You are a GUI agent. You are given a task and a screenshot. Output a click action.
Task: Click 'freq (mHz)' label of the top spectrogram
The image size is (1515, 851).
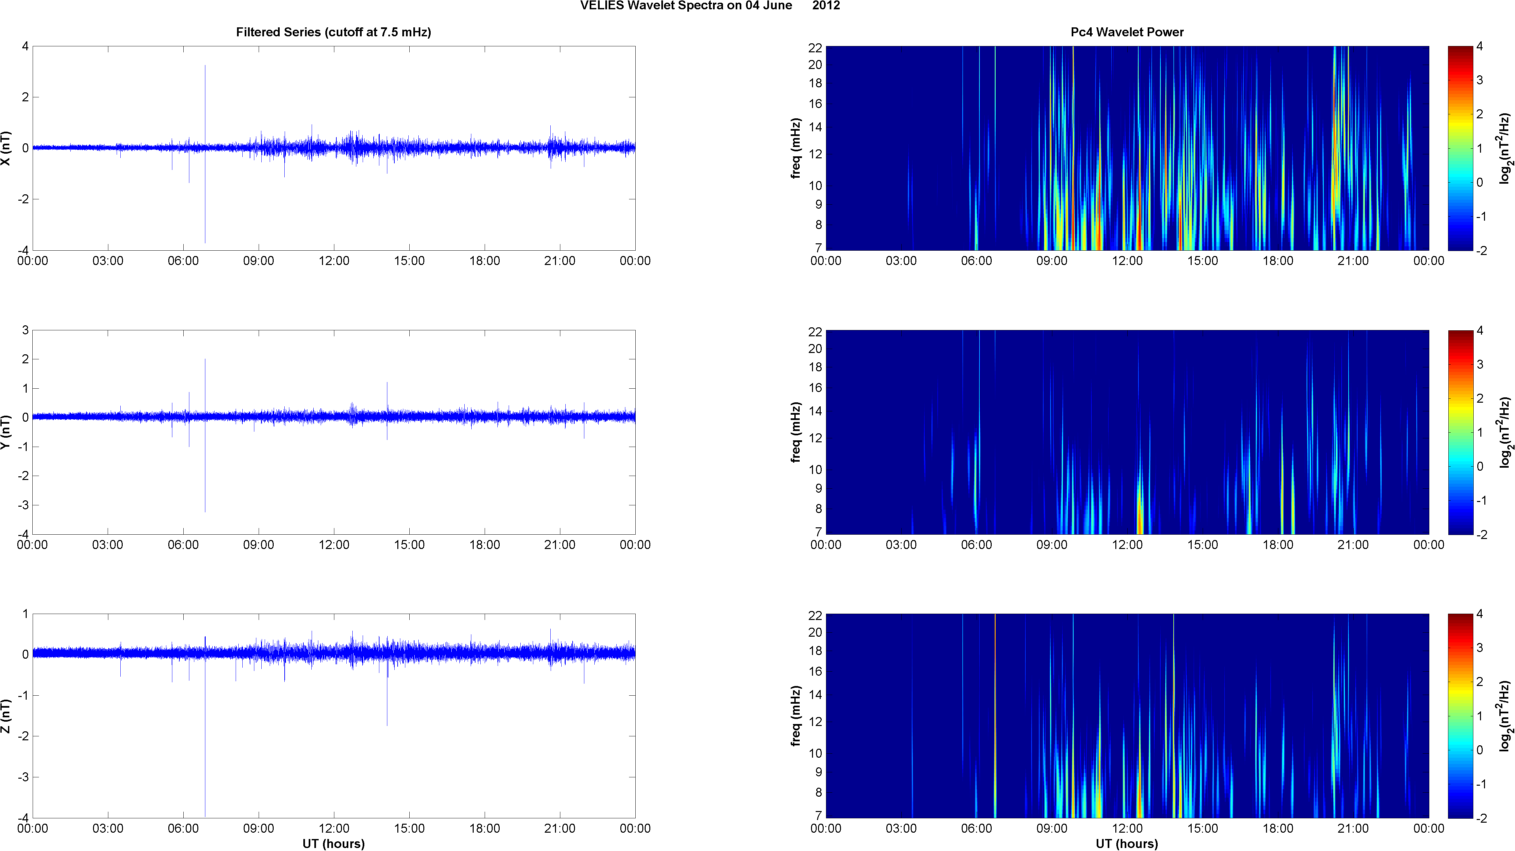[796, 148]
